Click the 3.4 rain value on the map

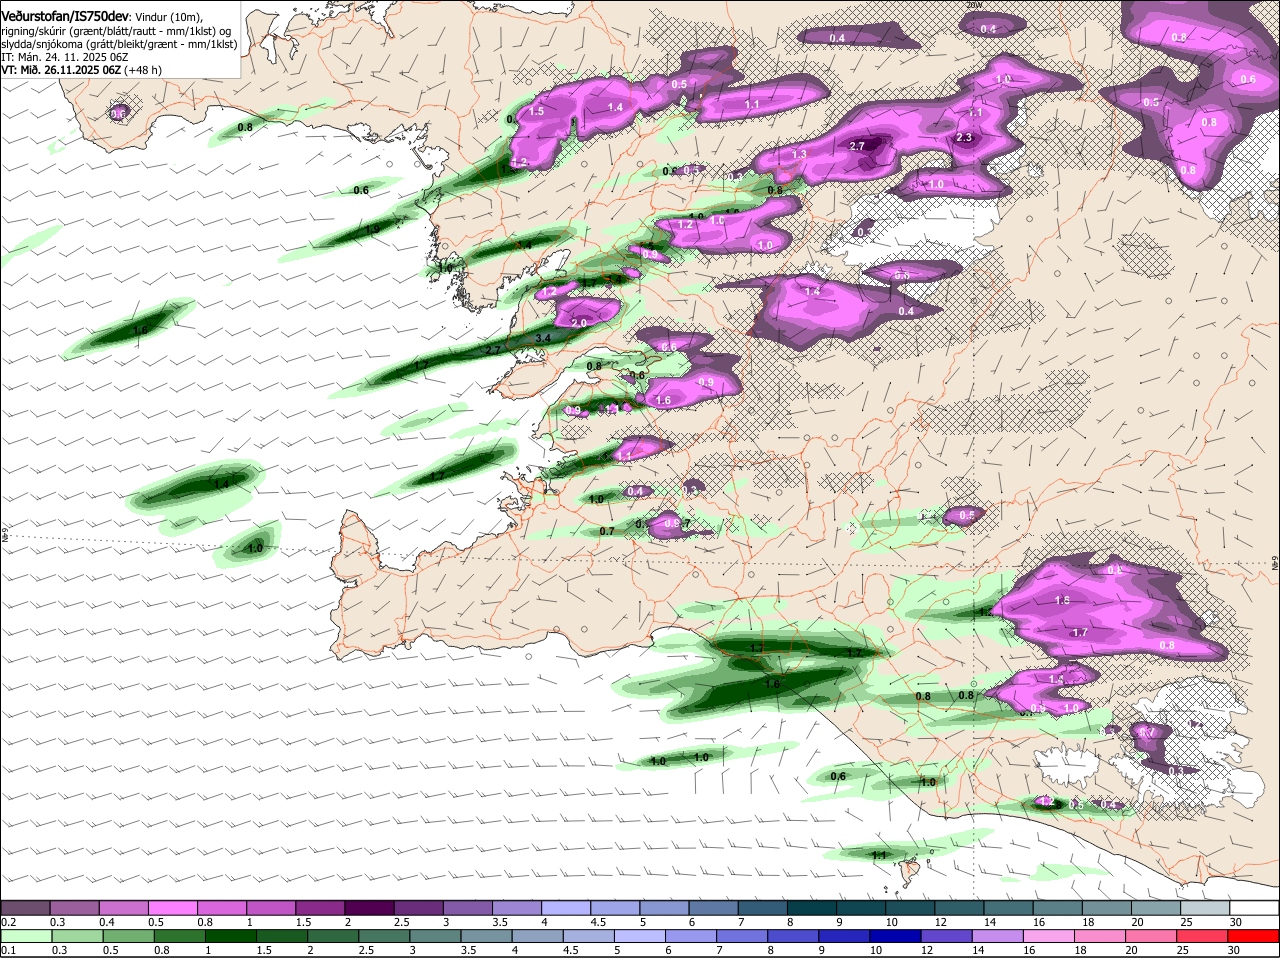(543, 339)
